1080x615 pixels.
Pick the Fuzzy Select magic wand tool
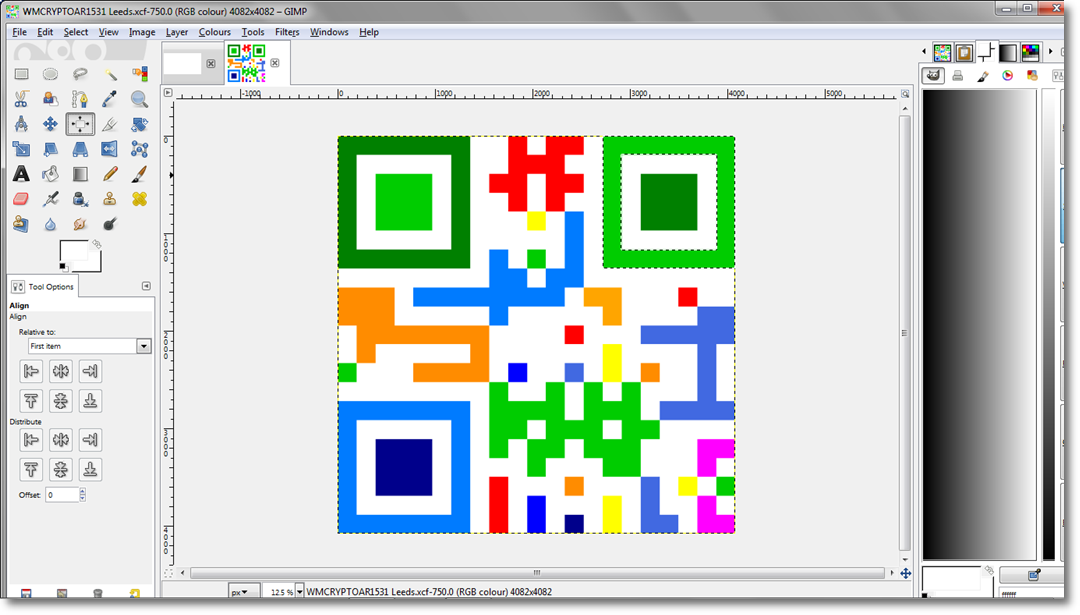110,74
